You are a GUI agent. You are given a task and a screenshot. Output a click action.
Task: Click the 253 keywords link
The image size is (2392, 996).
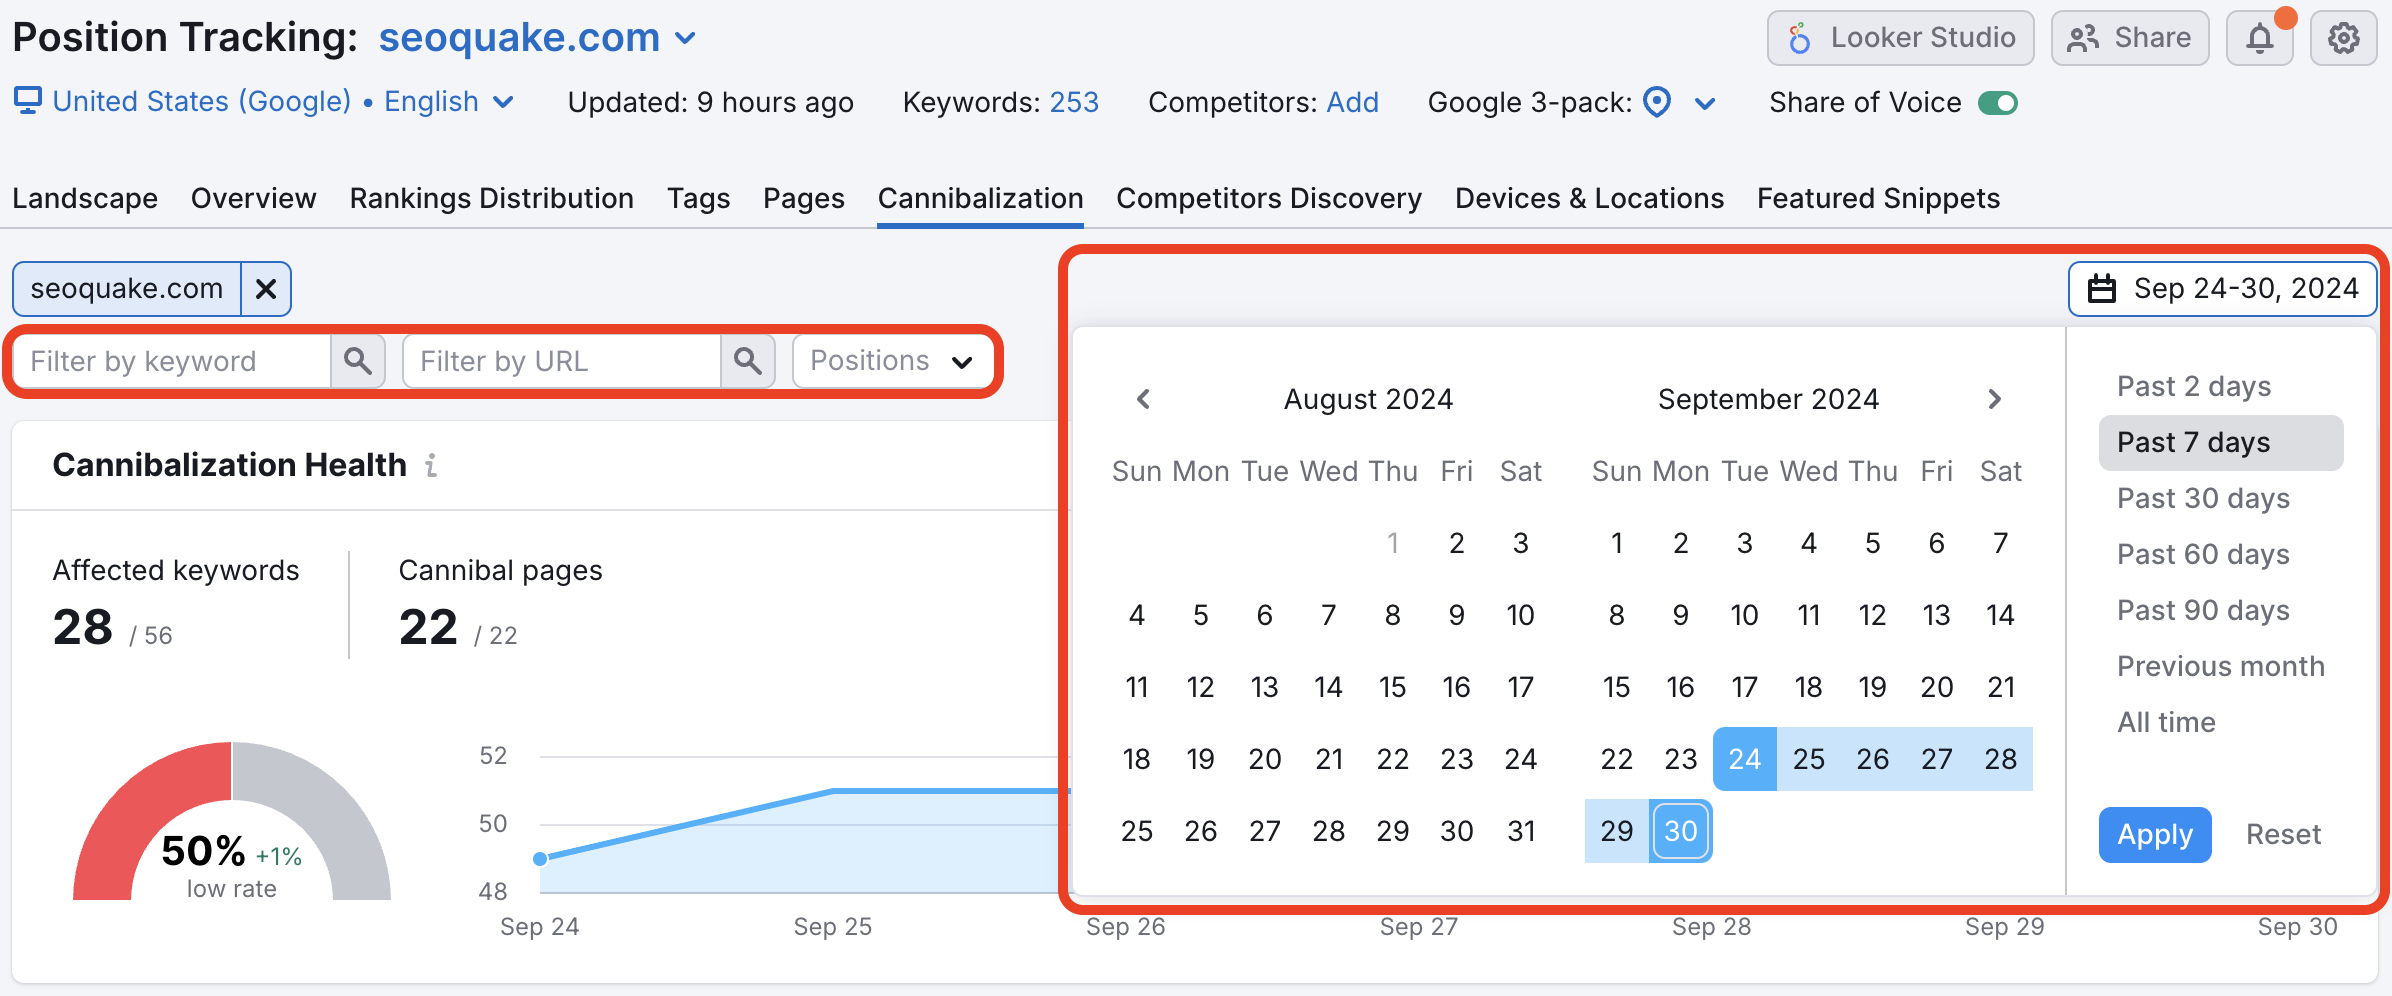pyautogui.click(x=1074, y=102)
